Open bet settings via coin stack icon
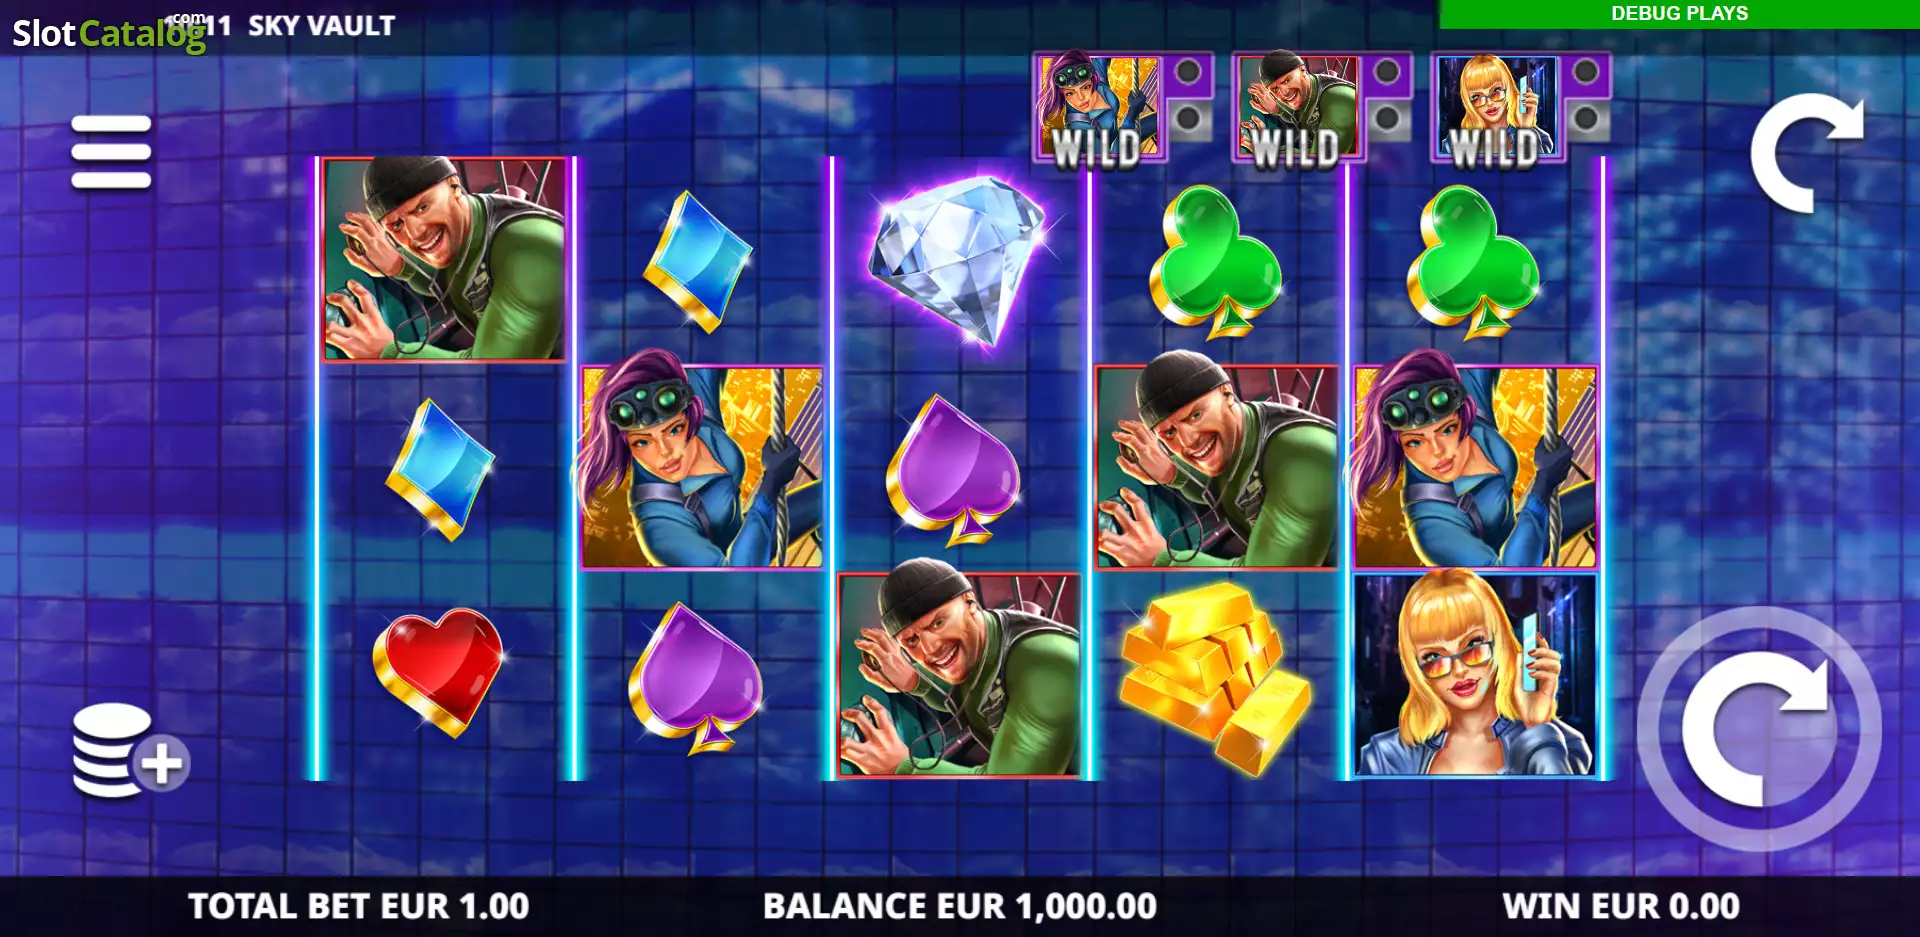Screen dimensions: 1920x937 coord(130,750)
